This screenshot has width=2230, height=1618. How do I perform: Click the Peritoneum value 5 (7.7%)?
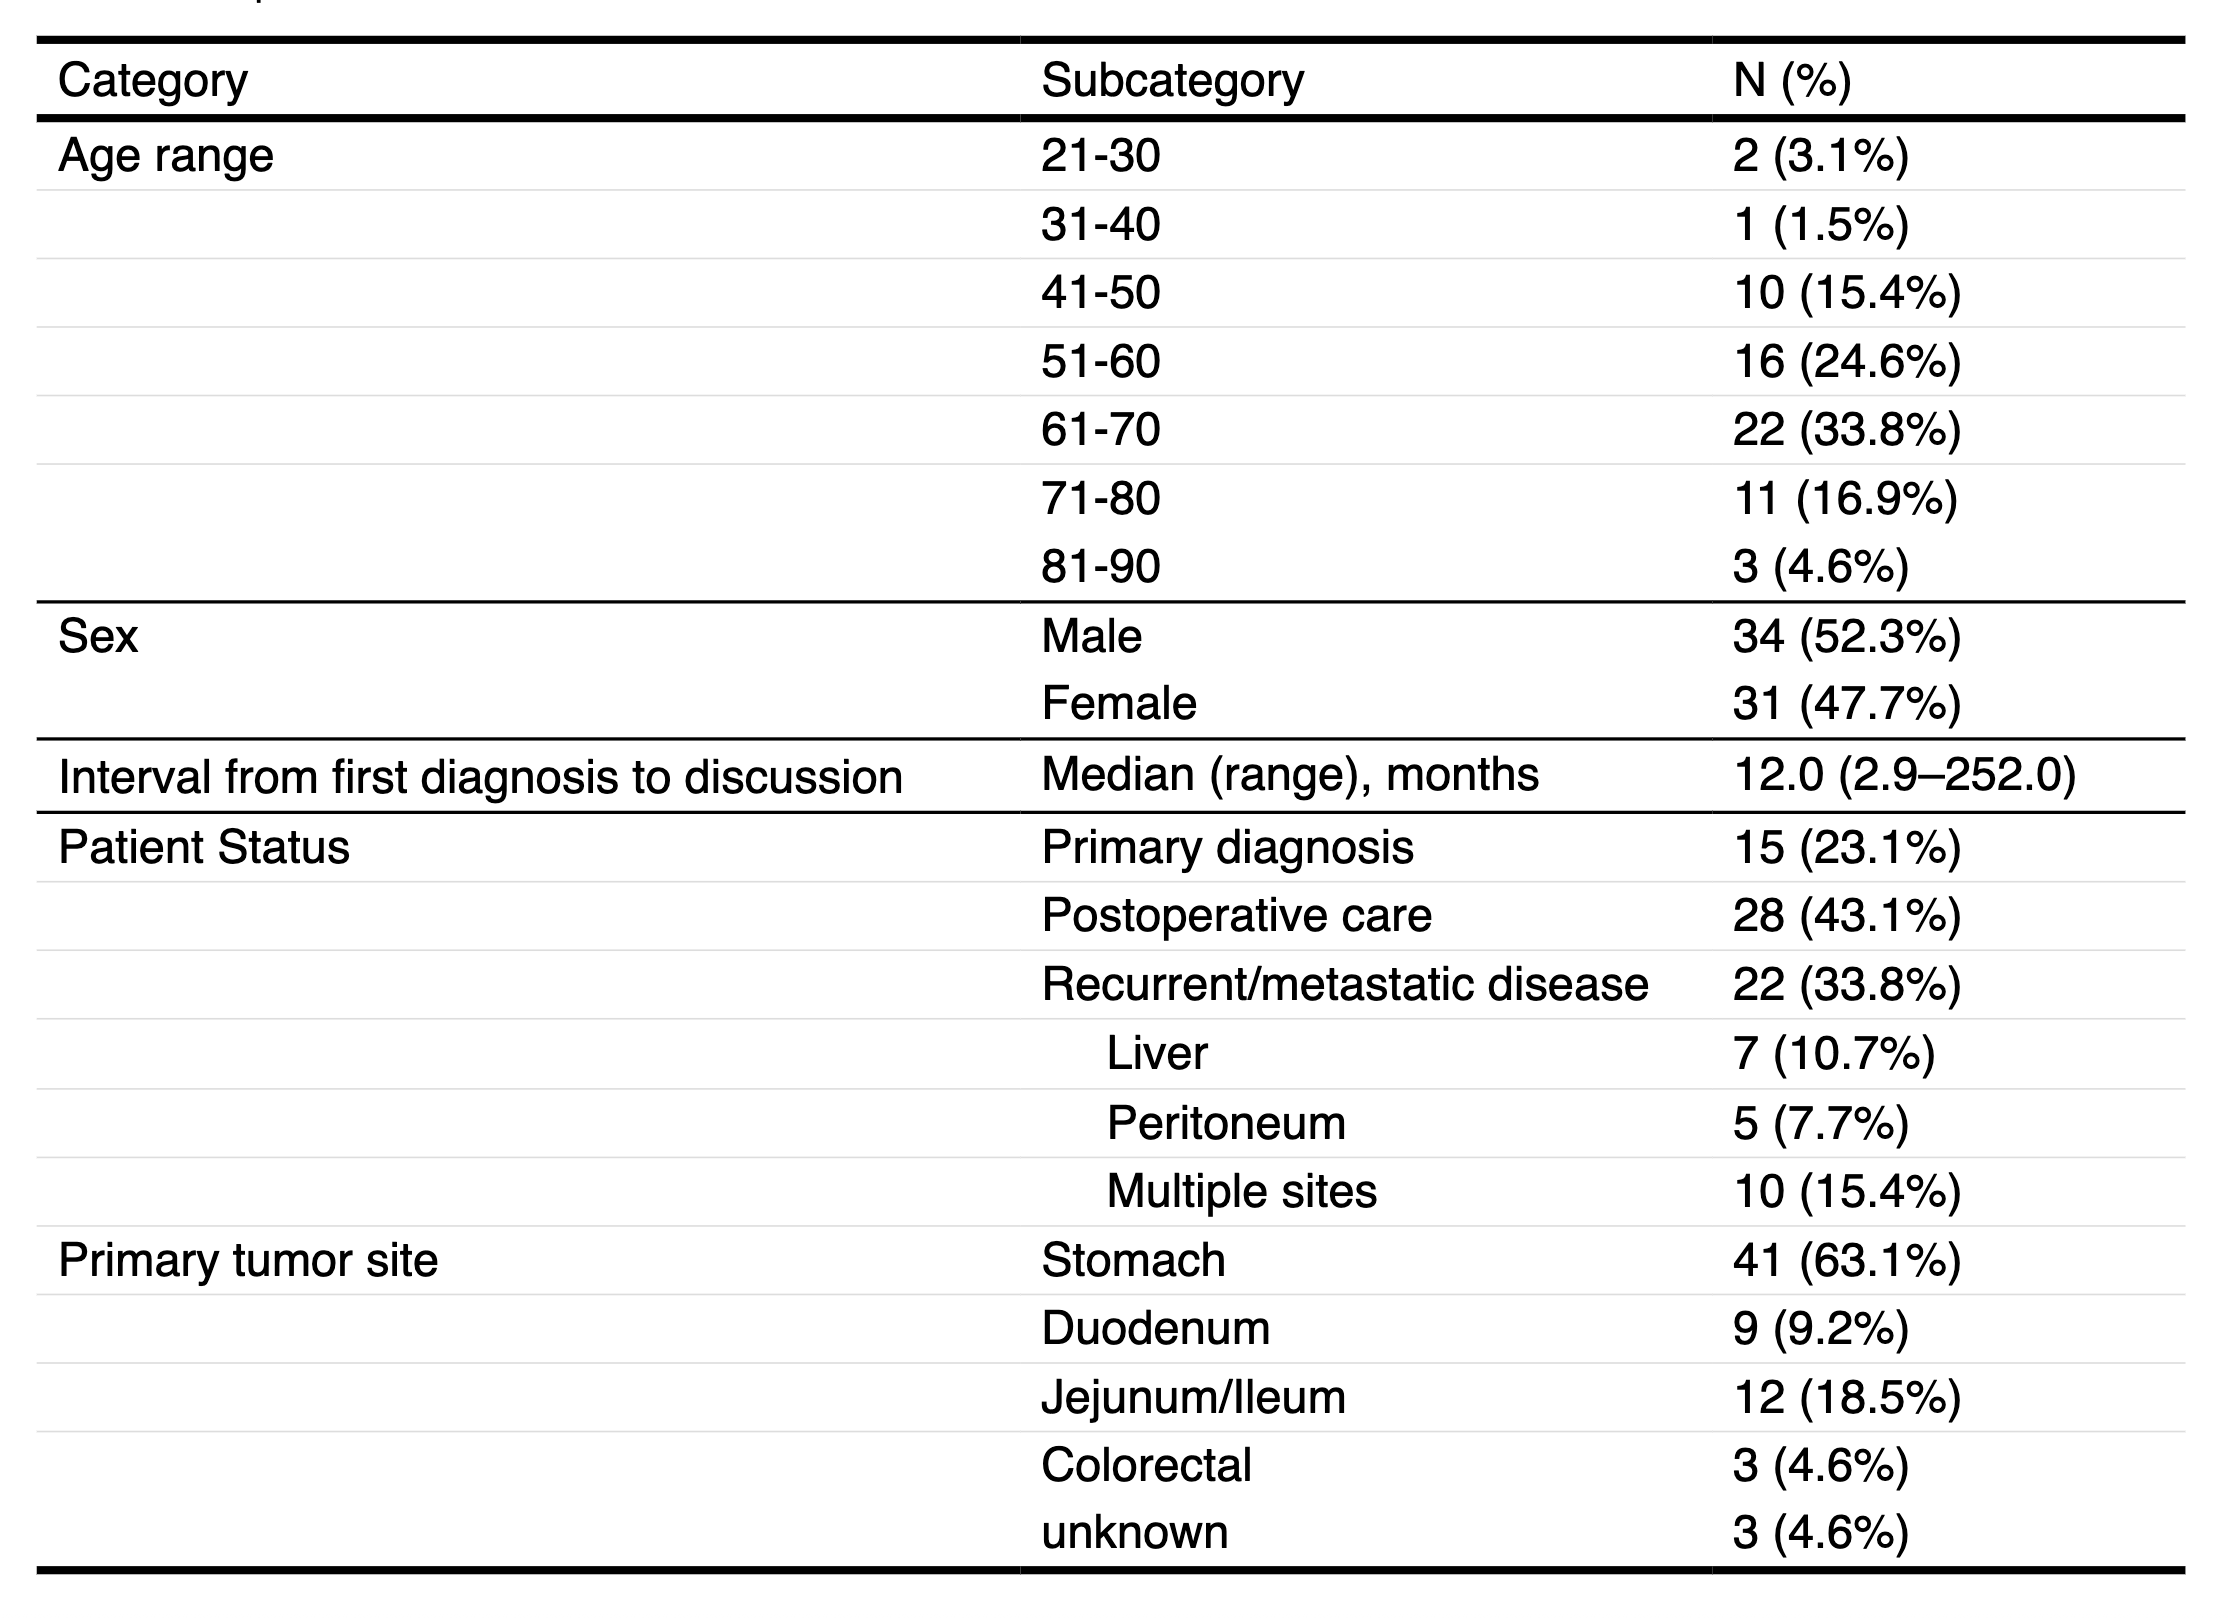click(1820, 1123)
